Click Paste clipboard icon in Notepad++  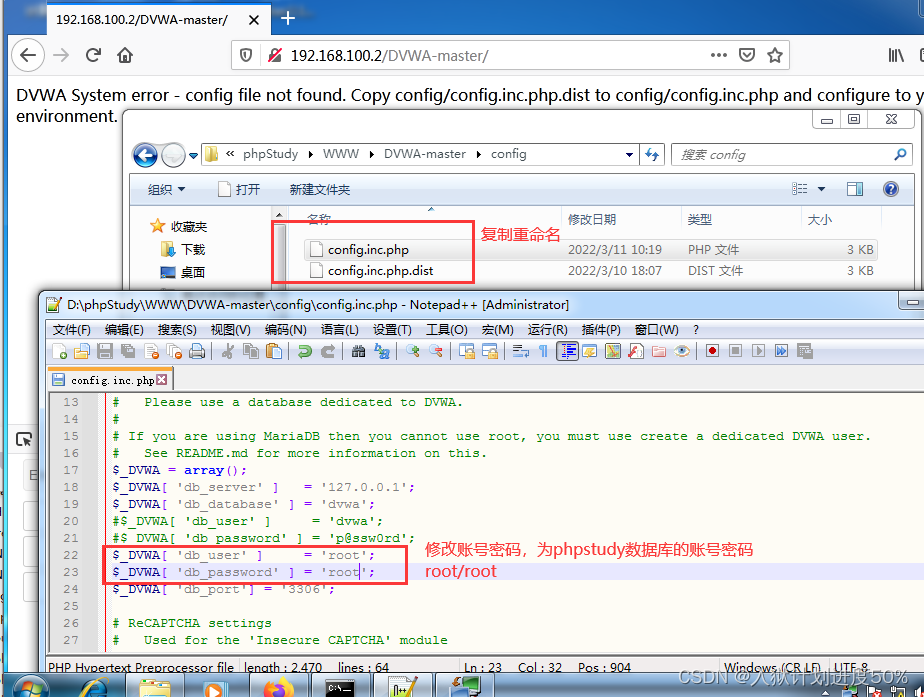(x=274, y=351)
